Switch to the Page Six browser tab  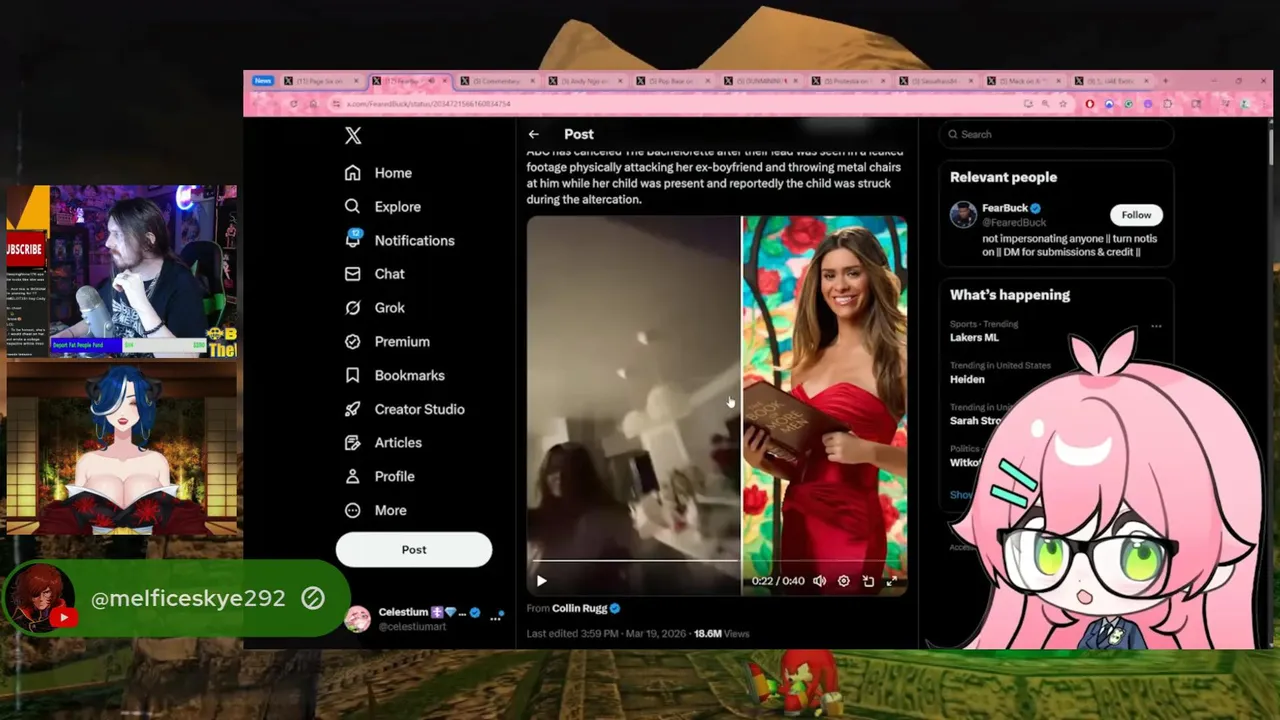point(320,81)
